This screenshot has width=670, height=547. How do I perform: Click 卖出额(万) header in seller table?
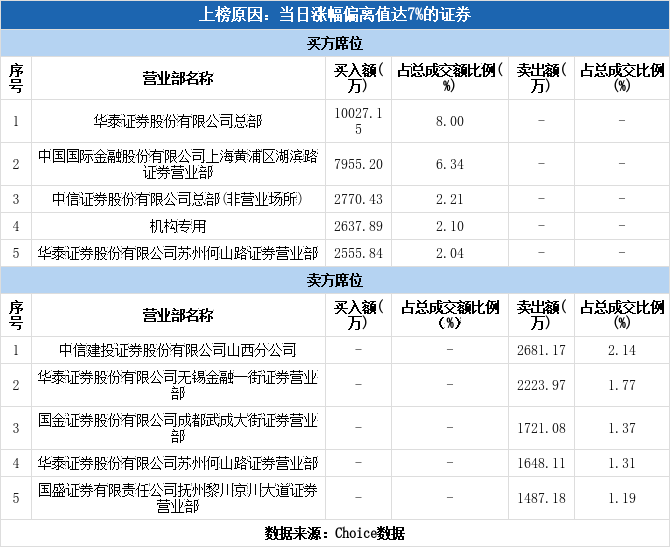541,315
